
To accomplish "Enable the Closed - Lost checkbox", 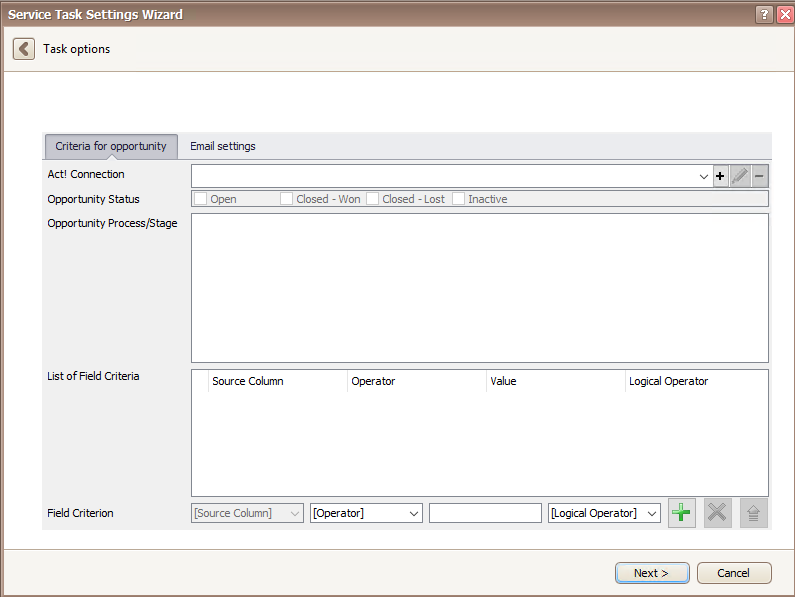I will pos(373,199).
